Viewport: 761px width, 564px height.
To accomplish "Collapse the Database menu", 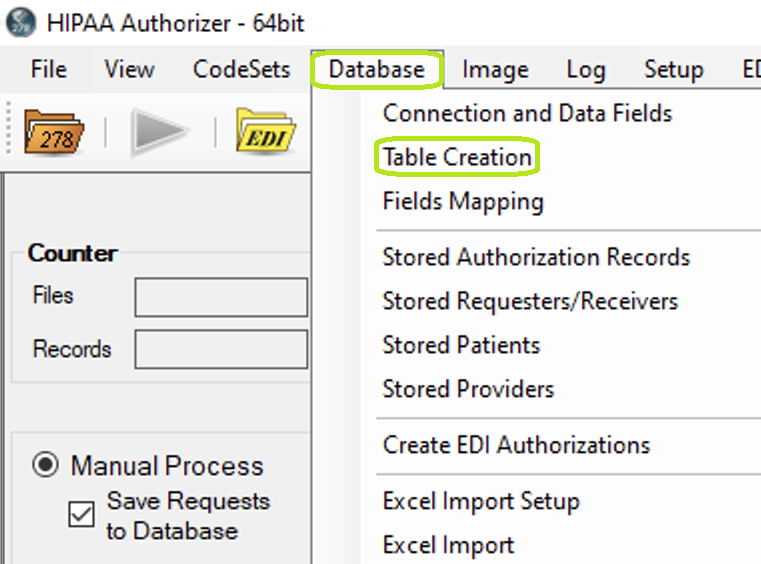I will 377,69.
